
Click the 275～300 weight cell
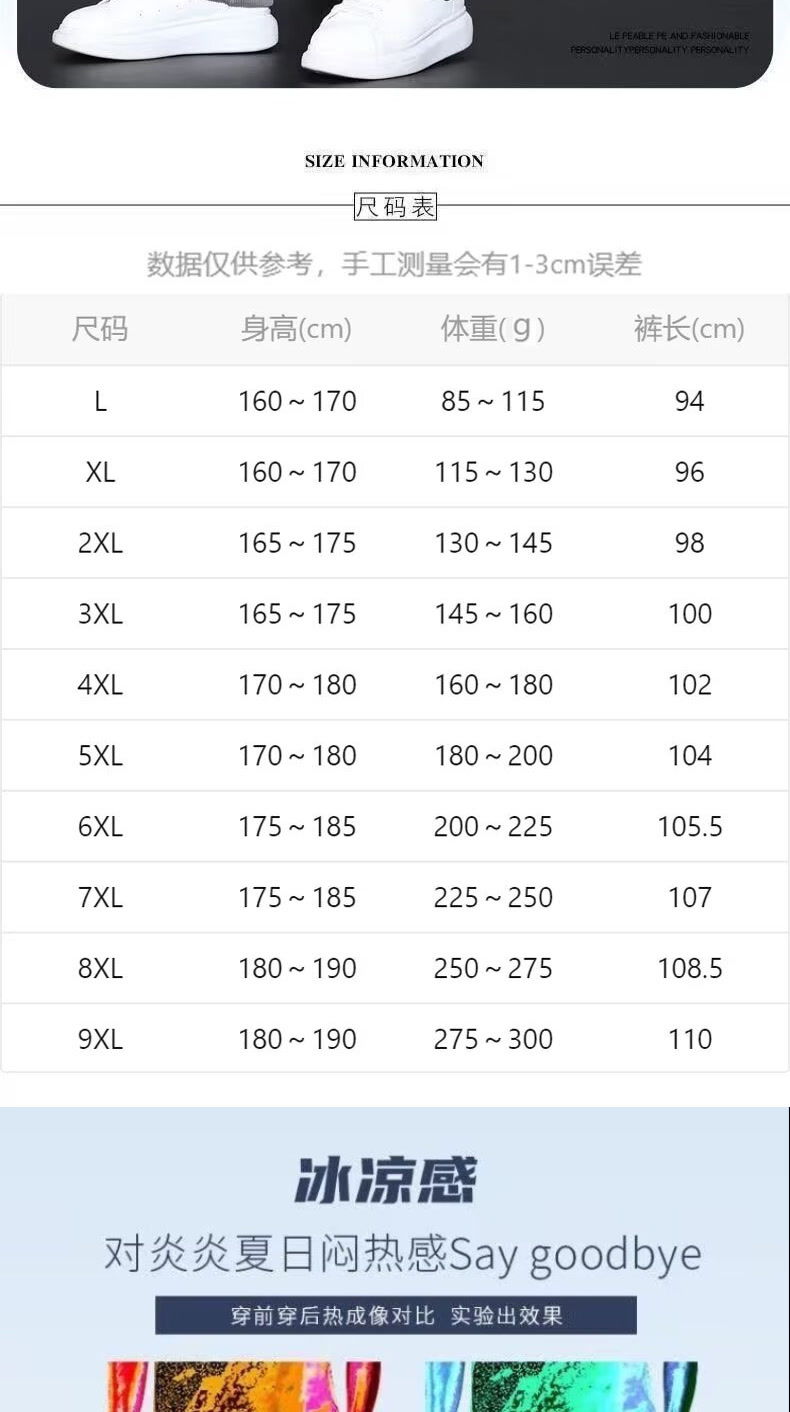pyautogui.click(x=493, y=1039)
